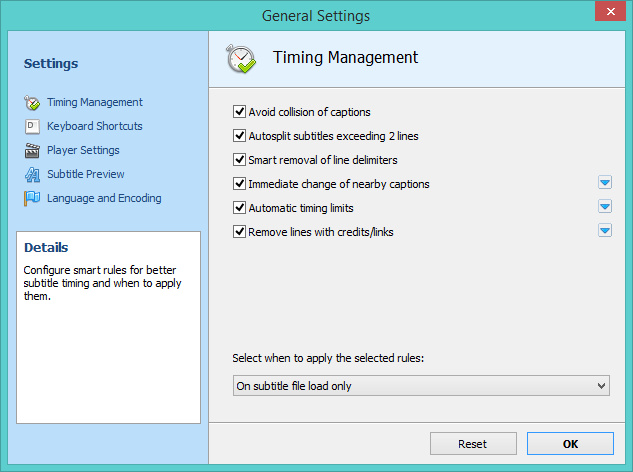Uncheck Avoid collision of captions
The image size is (633, 472).
tap(239, 112)
